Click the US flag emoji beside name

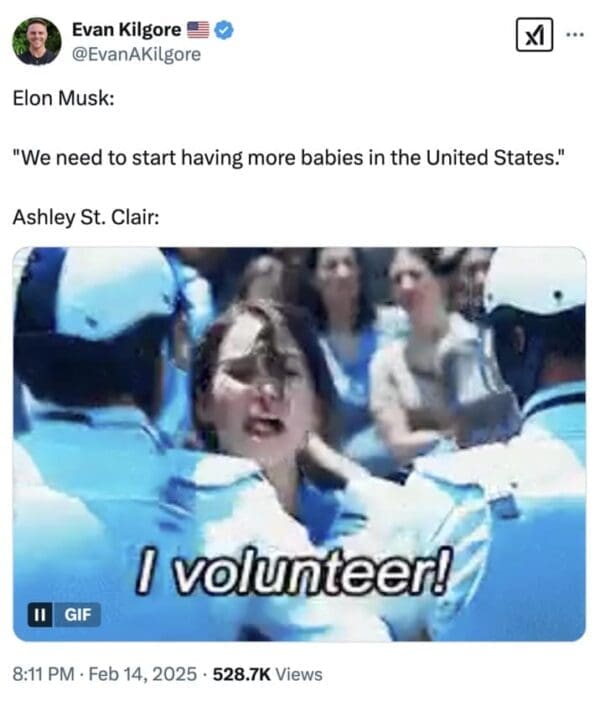click(x=198, y=30)
